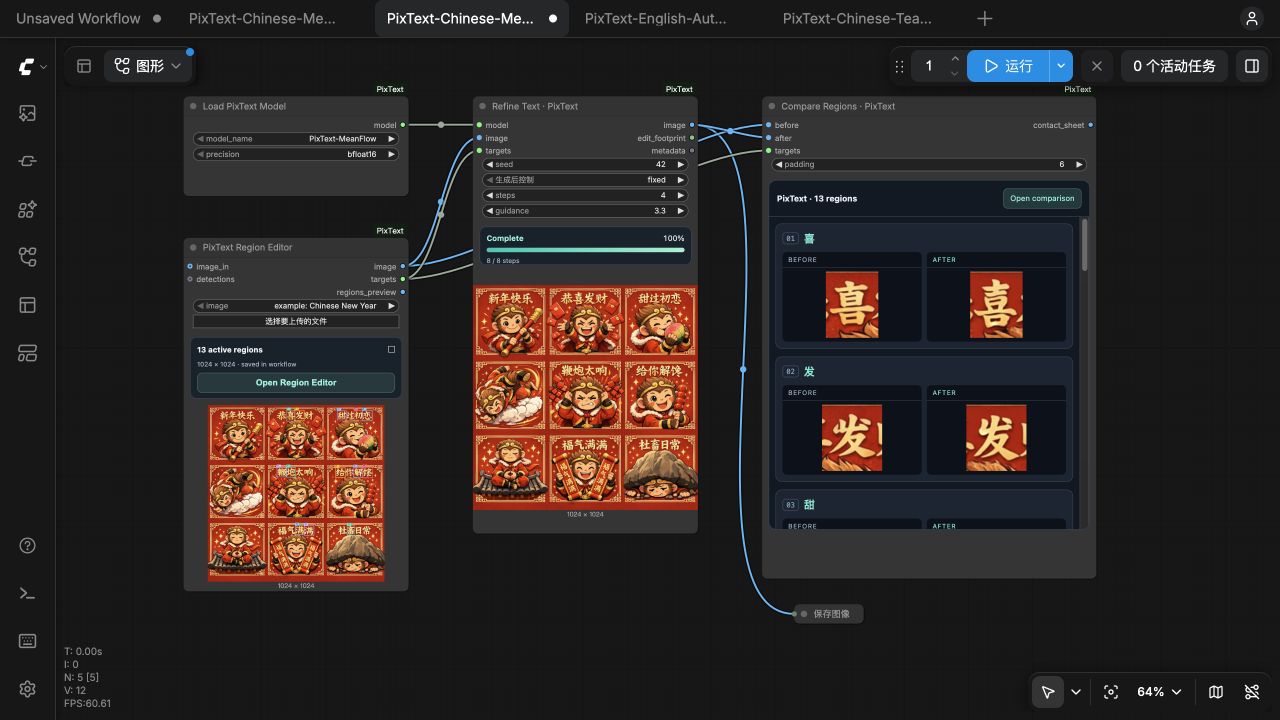Viewport: 1280px width, 720px height.
Task: Click Open Region Editor button
Action: click(296, 383)
